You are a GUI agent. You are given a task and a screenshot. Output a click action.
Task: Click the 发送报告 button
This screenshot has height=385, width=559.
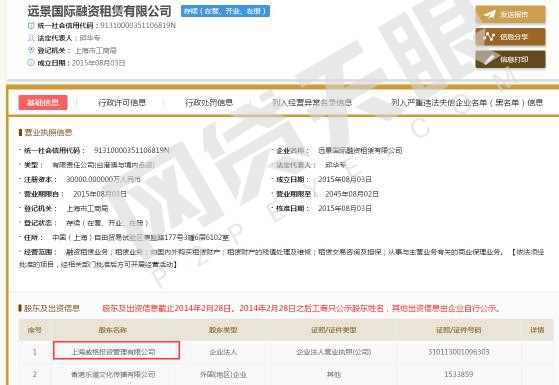coord(510,14)
